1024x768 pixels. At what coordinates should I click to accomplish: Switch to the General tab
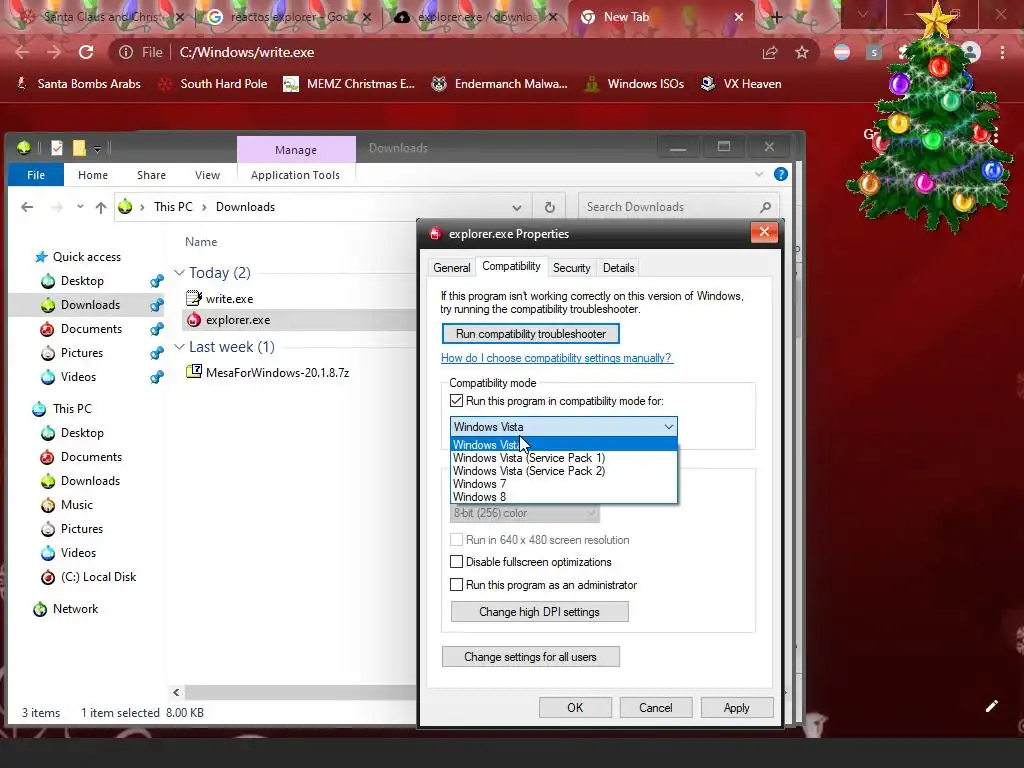point(451,268)
